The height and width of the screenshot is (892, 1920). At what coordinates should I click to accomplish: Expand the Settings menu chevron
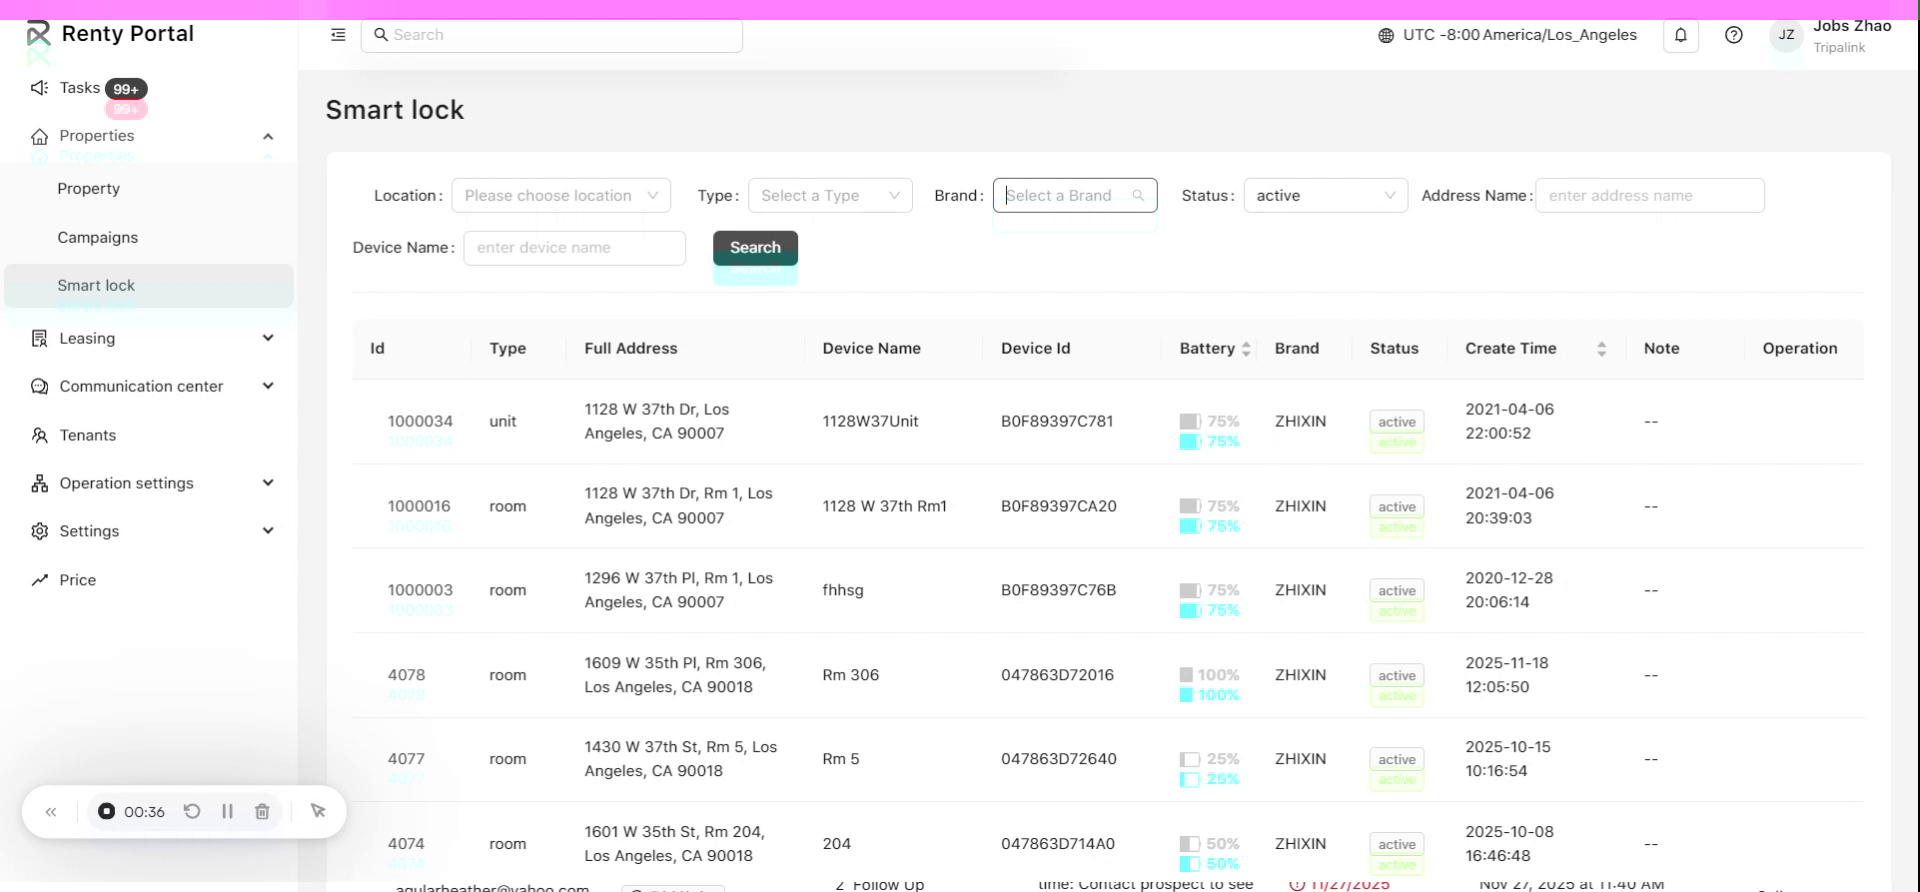(268, 531)
